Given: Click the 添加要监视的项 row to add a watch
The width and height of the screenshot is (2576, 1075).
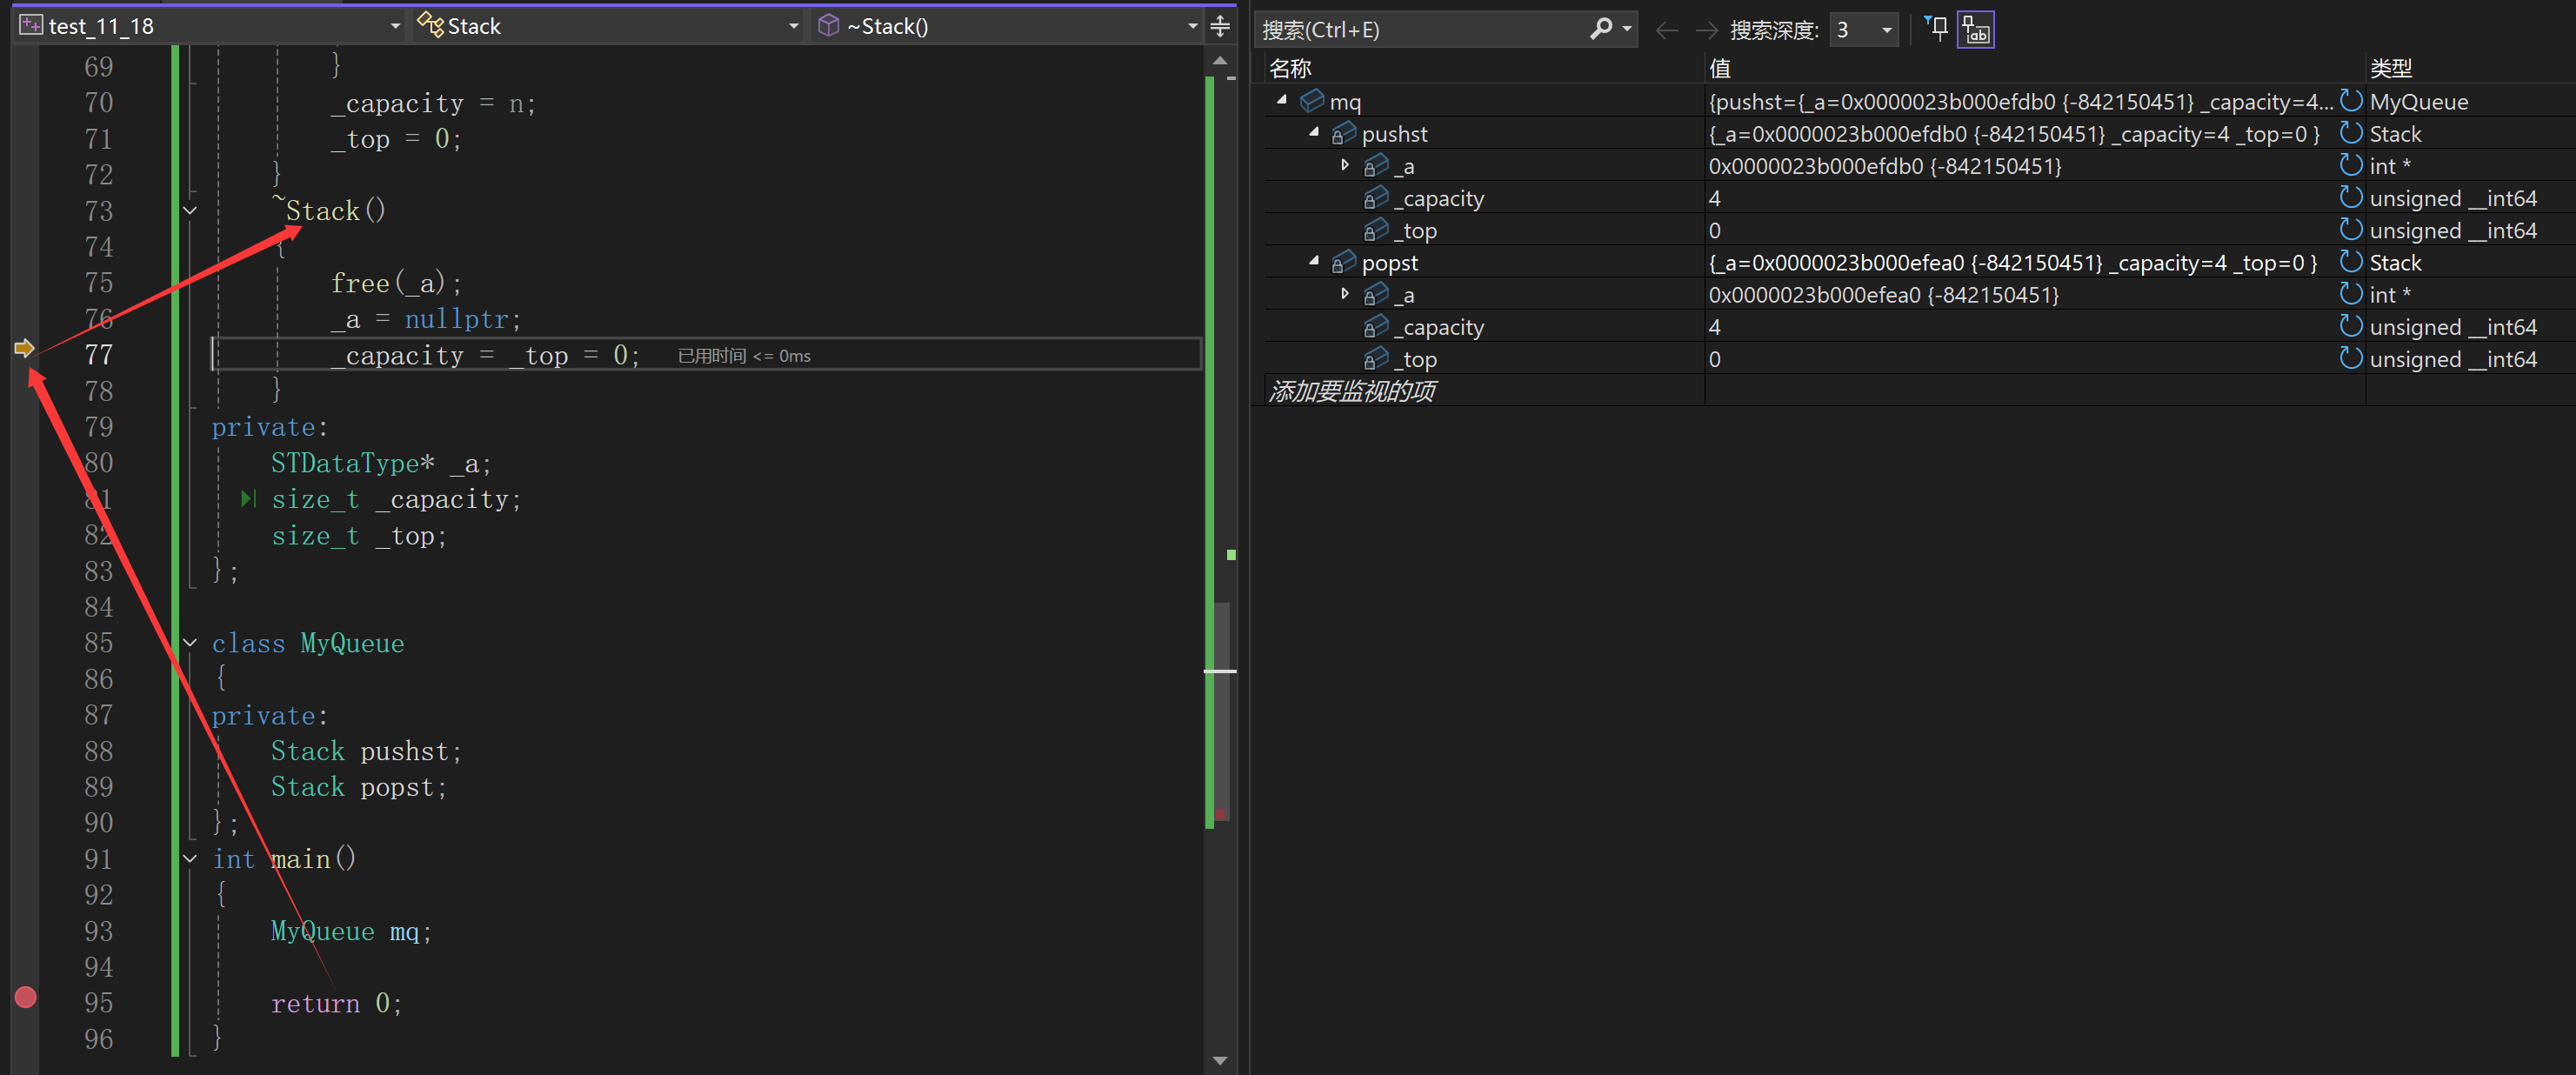Looking at the screenshot, I should (x=1352, y=391).
